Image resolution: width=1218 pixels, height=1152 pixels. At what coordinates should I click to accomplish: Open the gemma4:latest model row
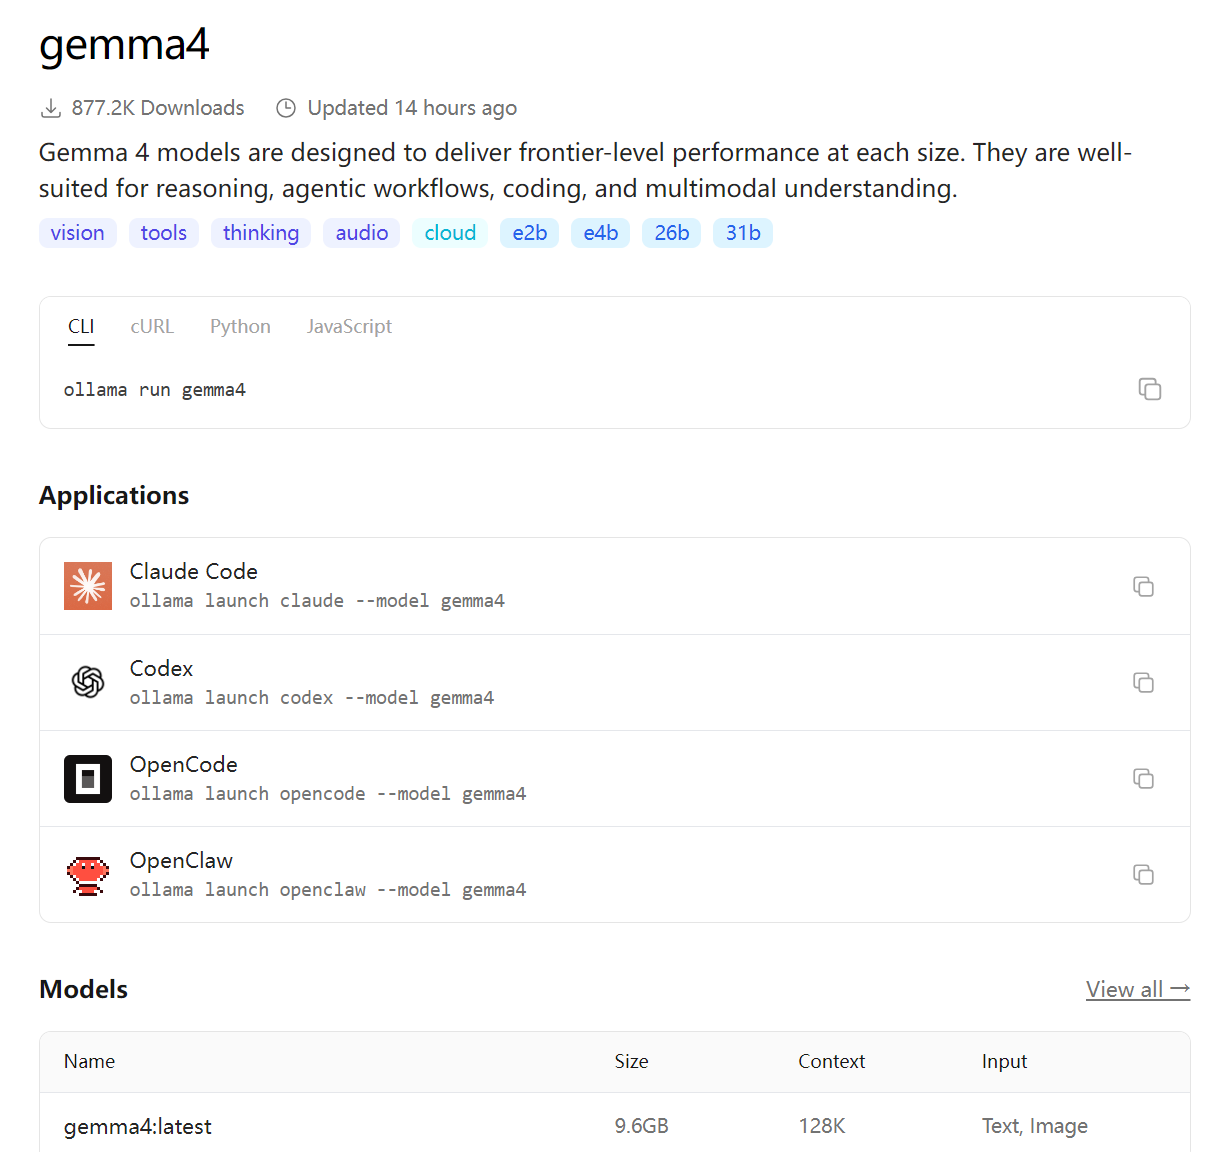tap(138, 1126)
